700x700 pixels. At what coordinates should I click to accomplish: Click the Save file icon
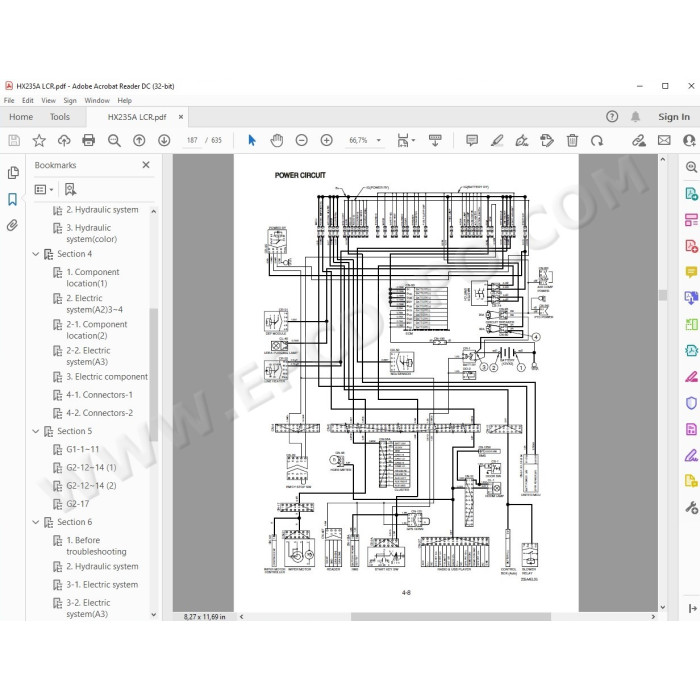14,141
